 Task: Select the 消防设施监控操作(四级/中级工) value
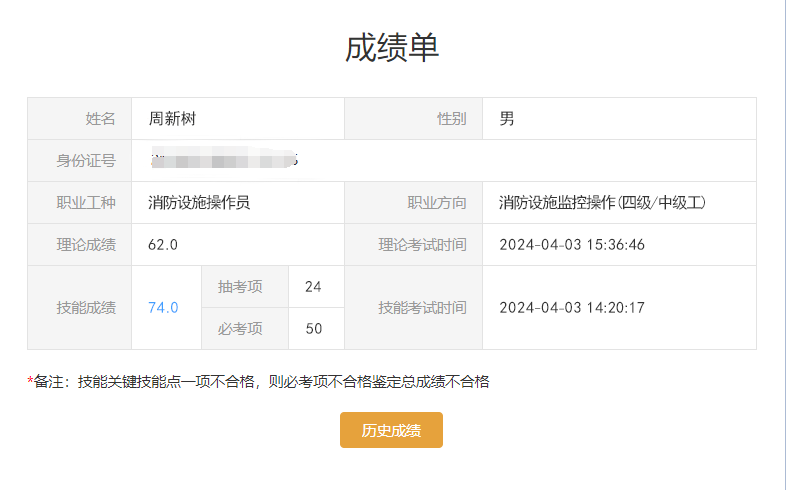[x=602, y=203]
